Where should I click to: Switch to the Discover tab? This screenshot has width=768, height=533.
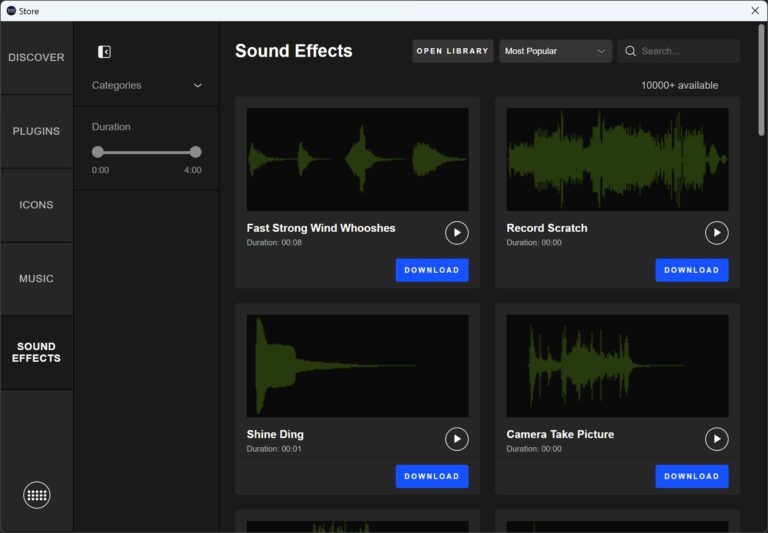click(36, 58)
